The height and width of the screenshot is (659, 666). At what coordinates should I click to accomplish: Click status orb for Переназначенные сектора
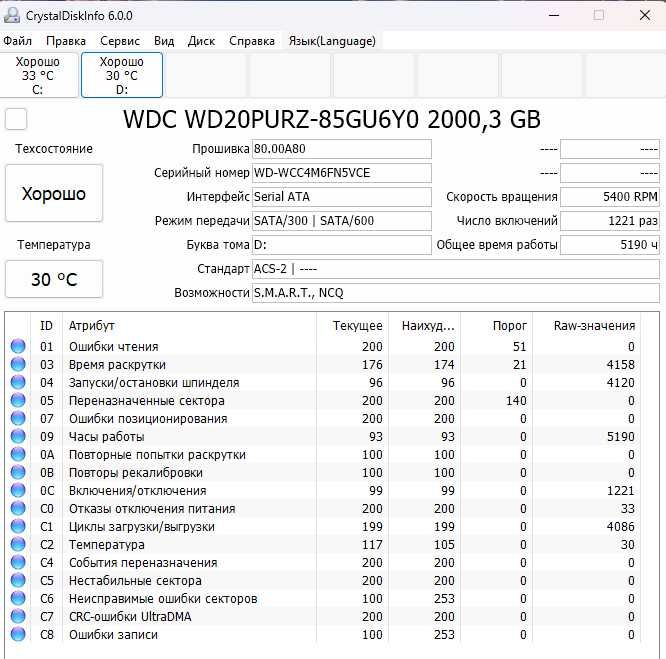18,400
